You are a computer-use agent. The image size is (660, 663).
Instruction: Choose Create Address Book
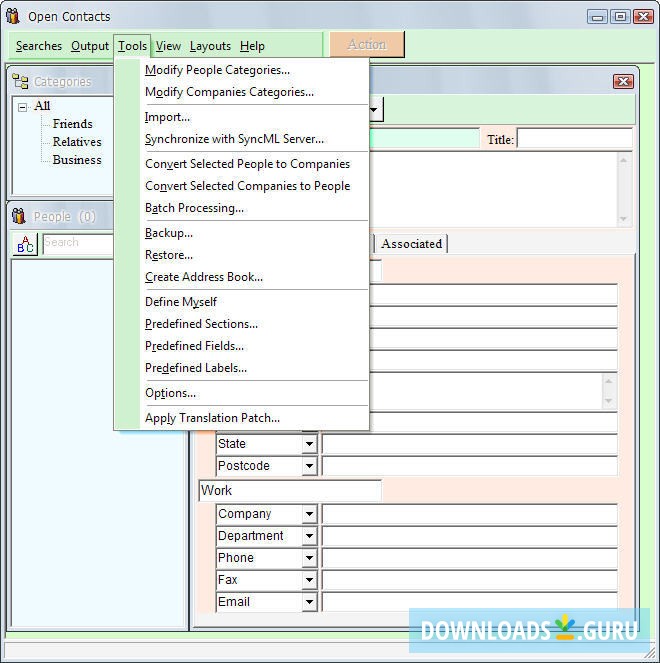tap(254, 277)
